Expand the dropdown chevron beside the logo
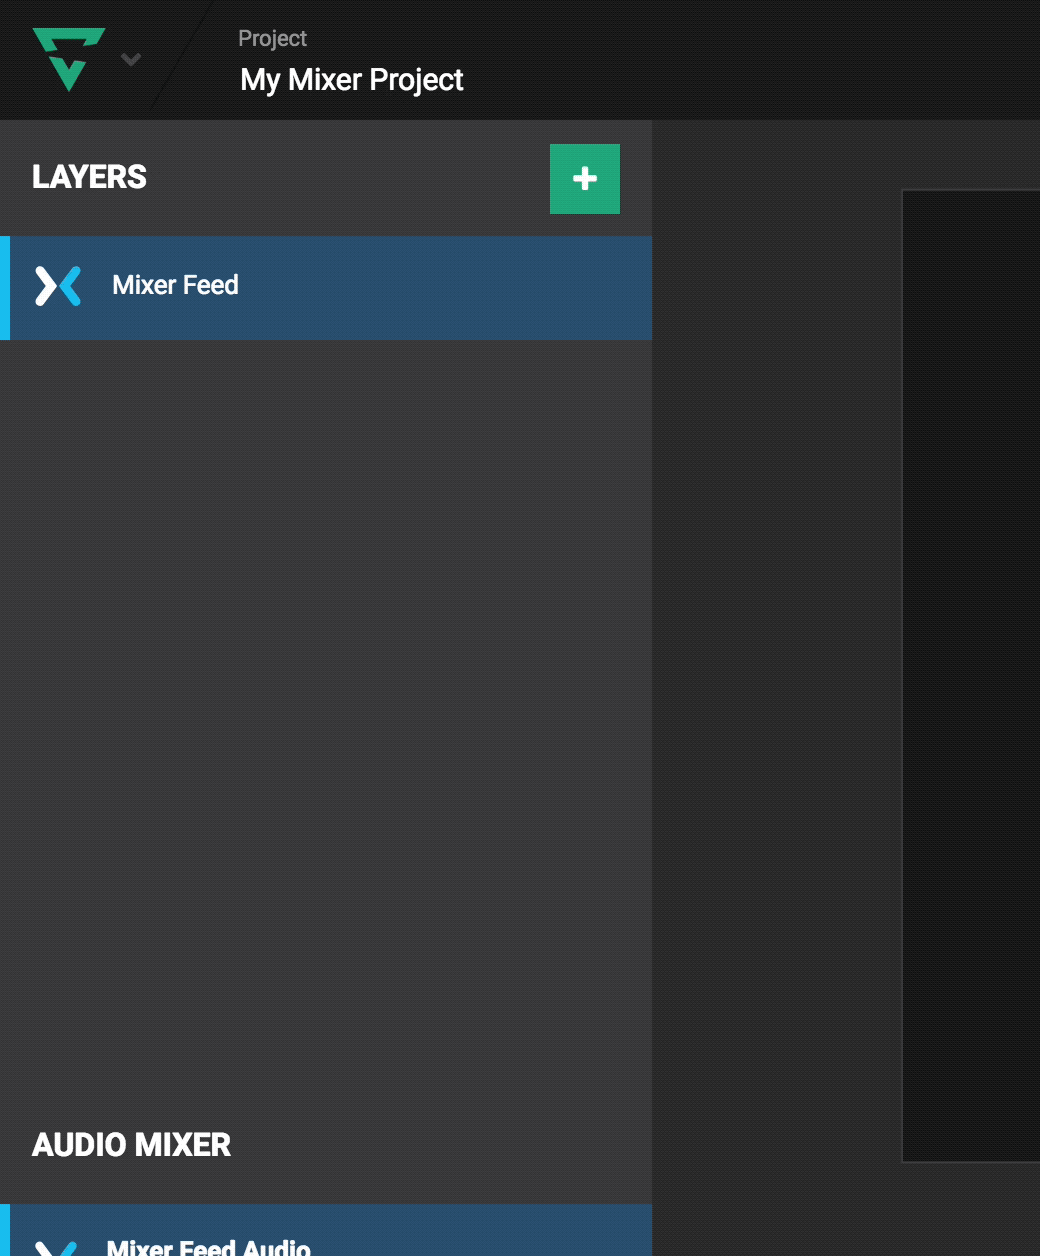The height and width of the screenshot is (1256, 1040). [131, 60]
